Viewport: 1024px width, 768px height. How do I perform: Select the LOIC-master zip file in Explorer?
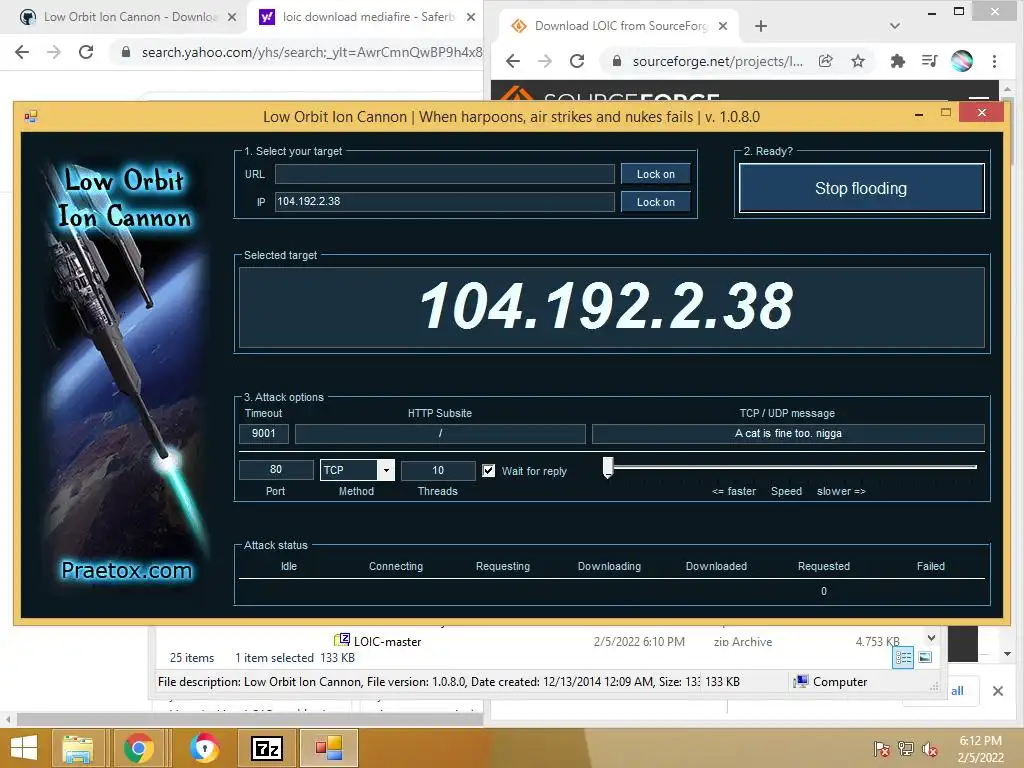click(x=387, y=641)
